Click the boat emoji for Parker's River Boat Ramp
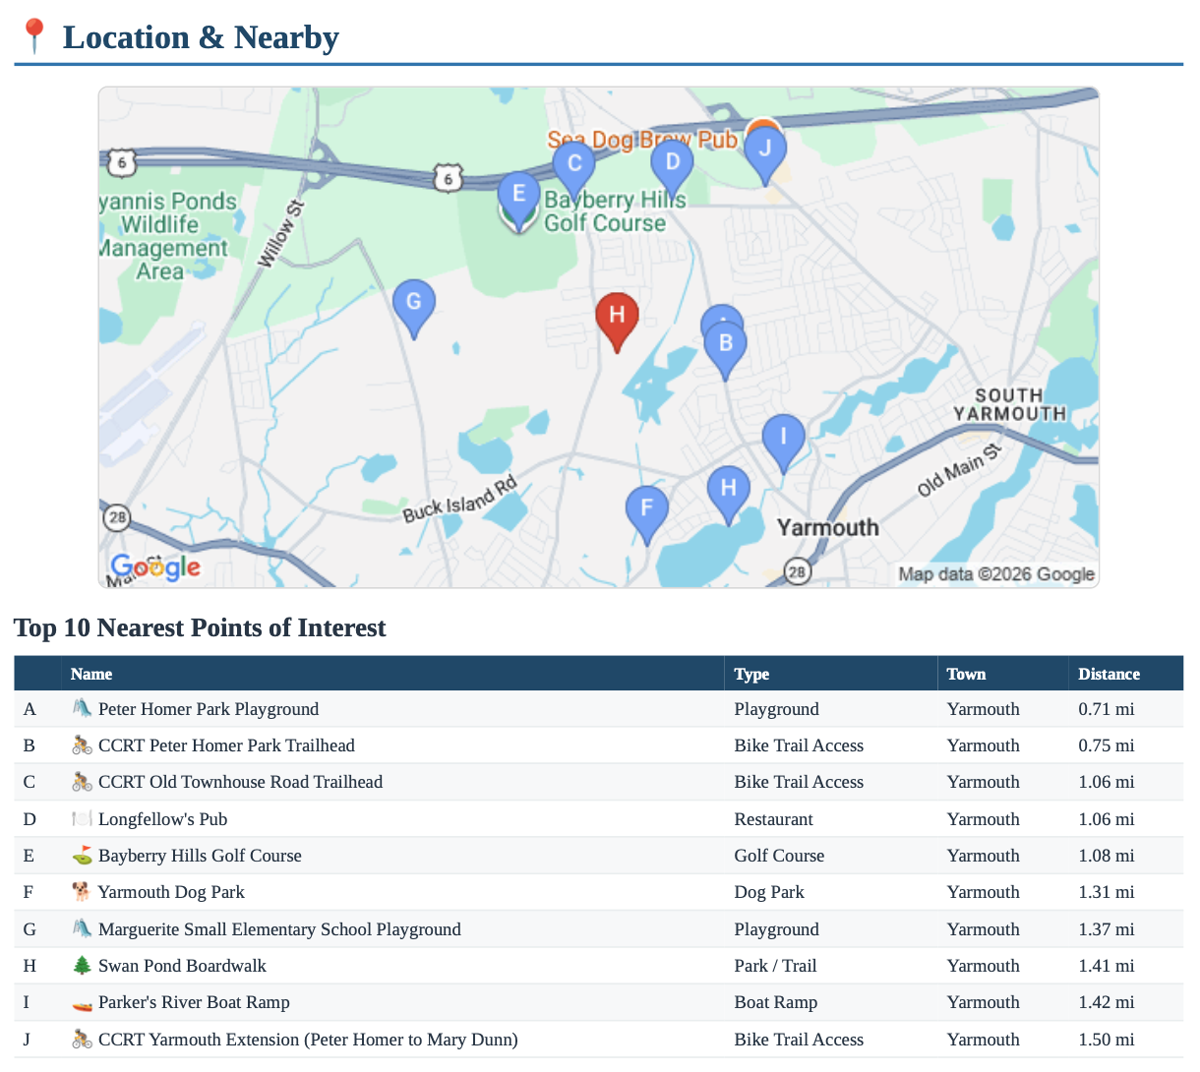Screen dimensions: 1200x1072 click(82, 1002)
